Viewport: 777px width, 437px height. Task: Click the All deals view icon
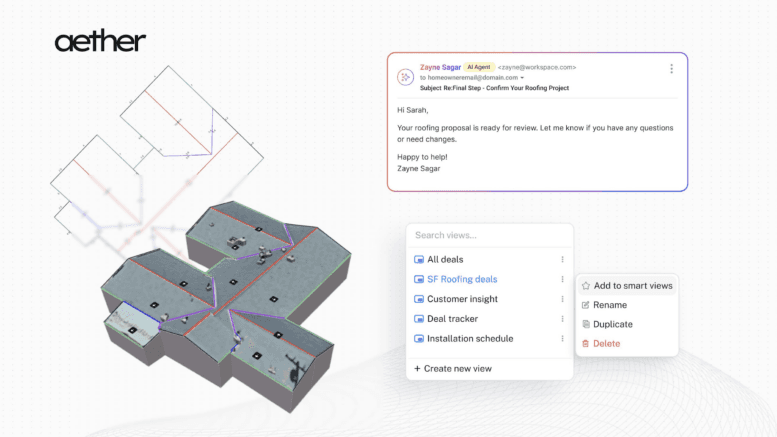point(419,260)
